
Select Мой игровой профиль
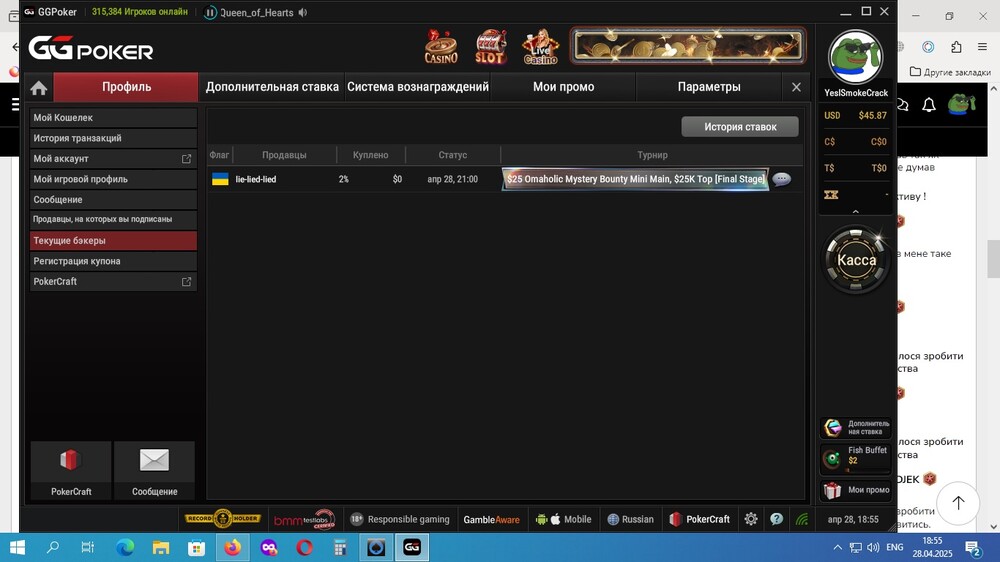(x=113, y=179)
